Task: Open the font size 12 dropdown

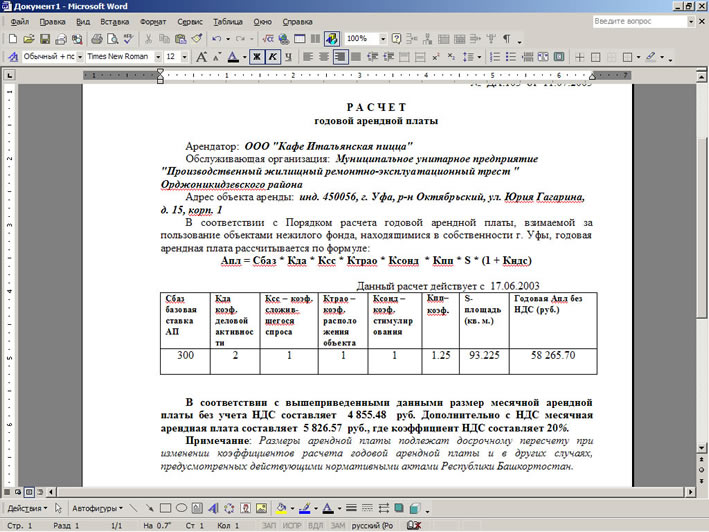Action: click(x=184, y=57)
